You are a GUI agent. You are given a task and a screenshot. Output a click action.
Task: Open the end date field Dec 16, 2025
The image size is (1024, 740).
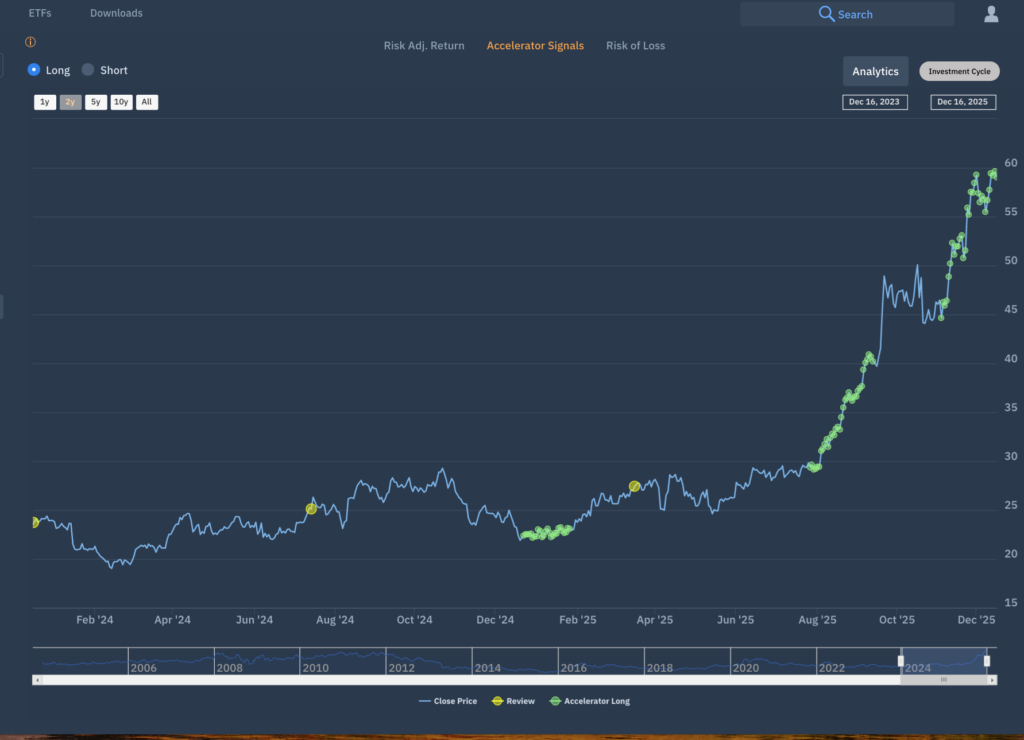point(962,102)
